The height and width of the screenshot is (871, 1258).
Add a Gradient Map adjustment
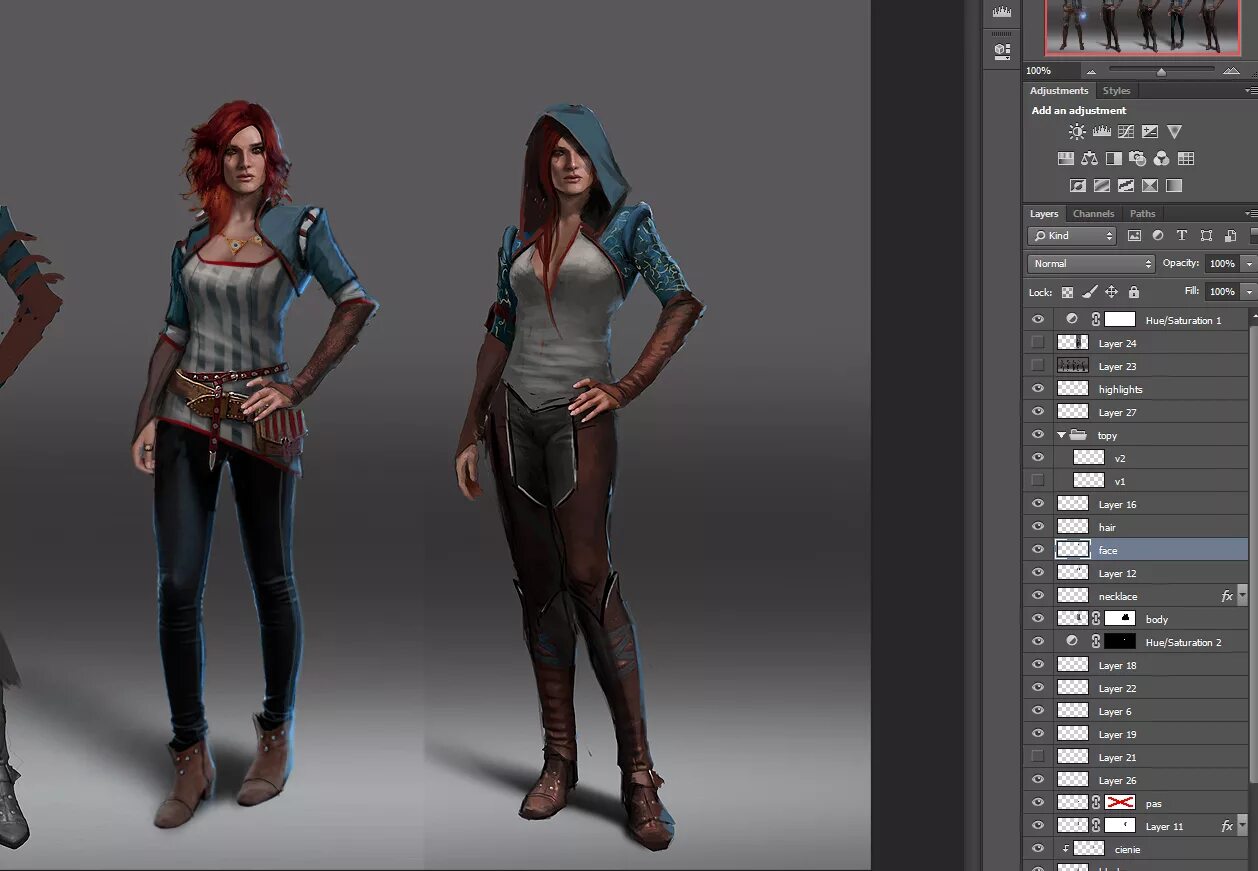1174,186
